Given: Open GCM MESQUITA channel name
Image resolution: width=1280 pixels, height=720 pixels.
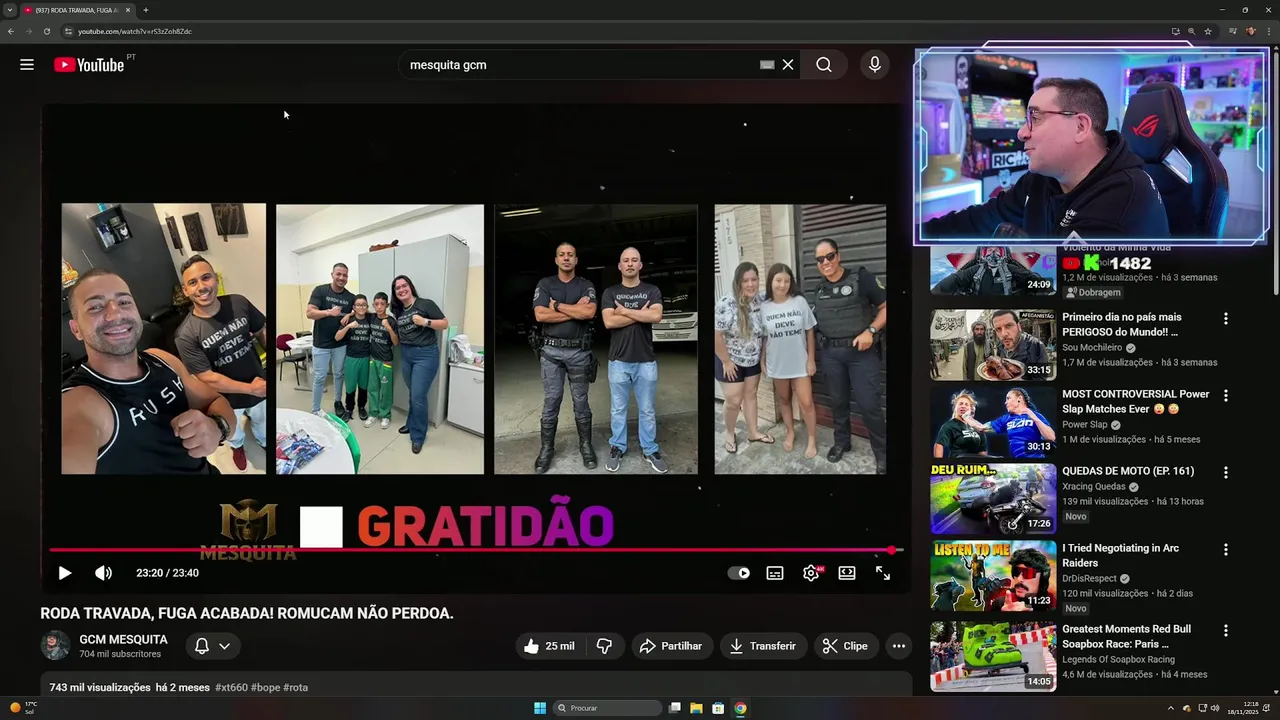Looking at the screenshot, I should [124, 640].
